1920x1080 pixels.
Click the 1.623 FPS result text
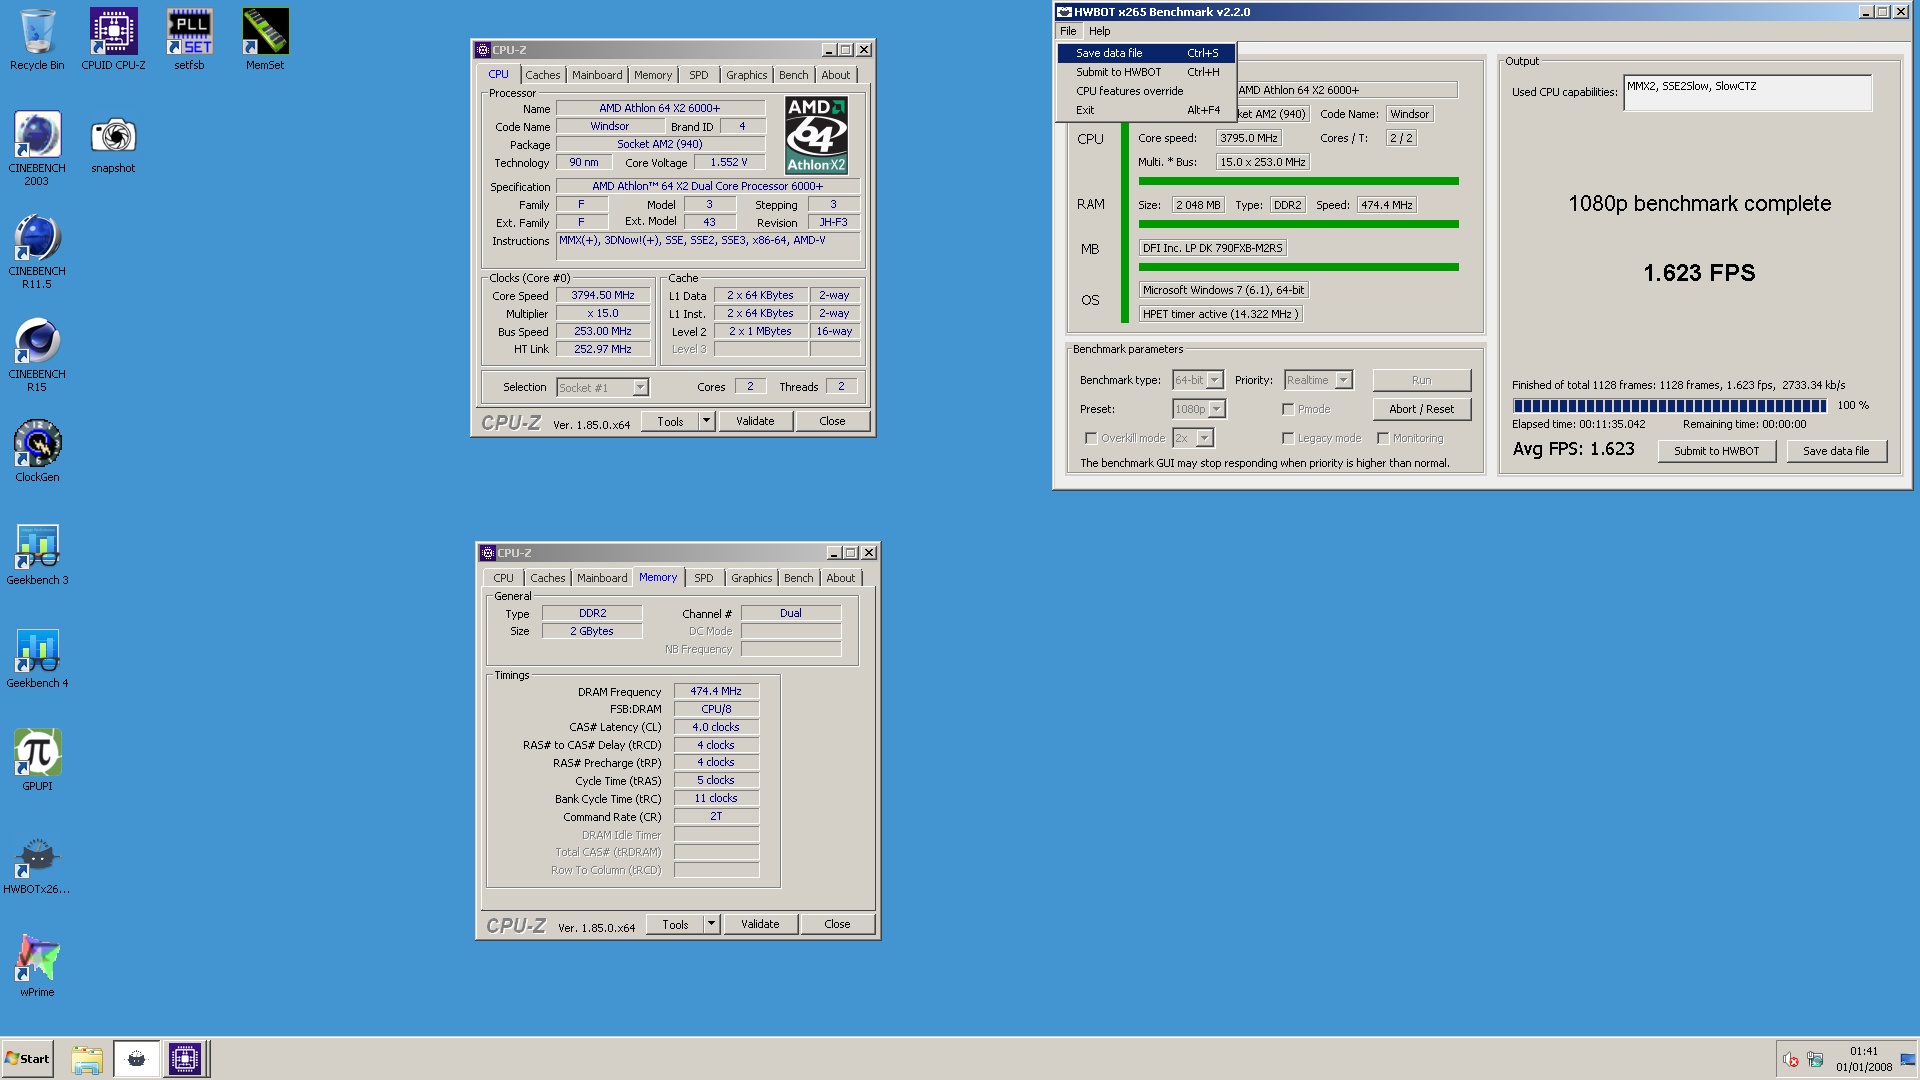[1699, 273]
